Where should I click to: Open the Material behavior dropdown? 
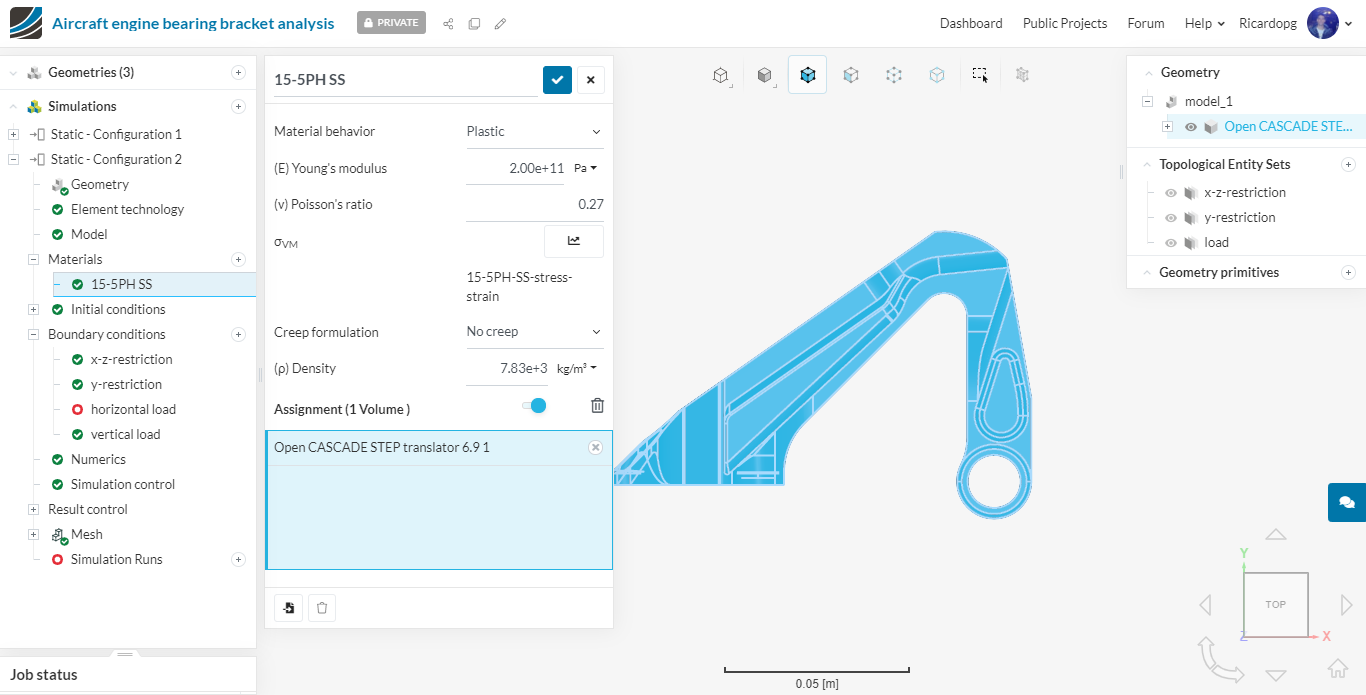(534, 132)
